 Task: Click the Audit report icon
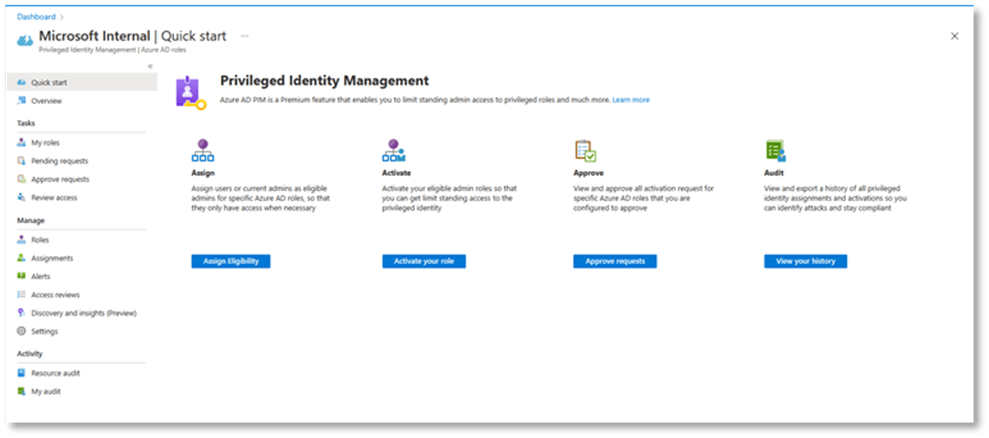(x=775, y=151)
